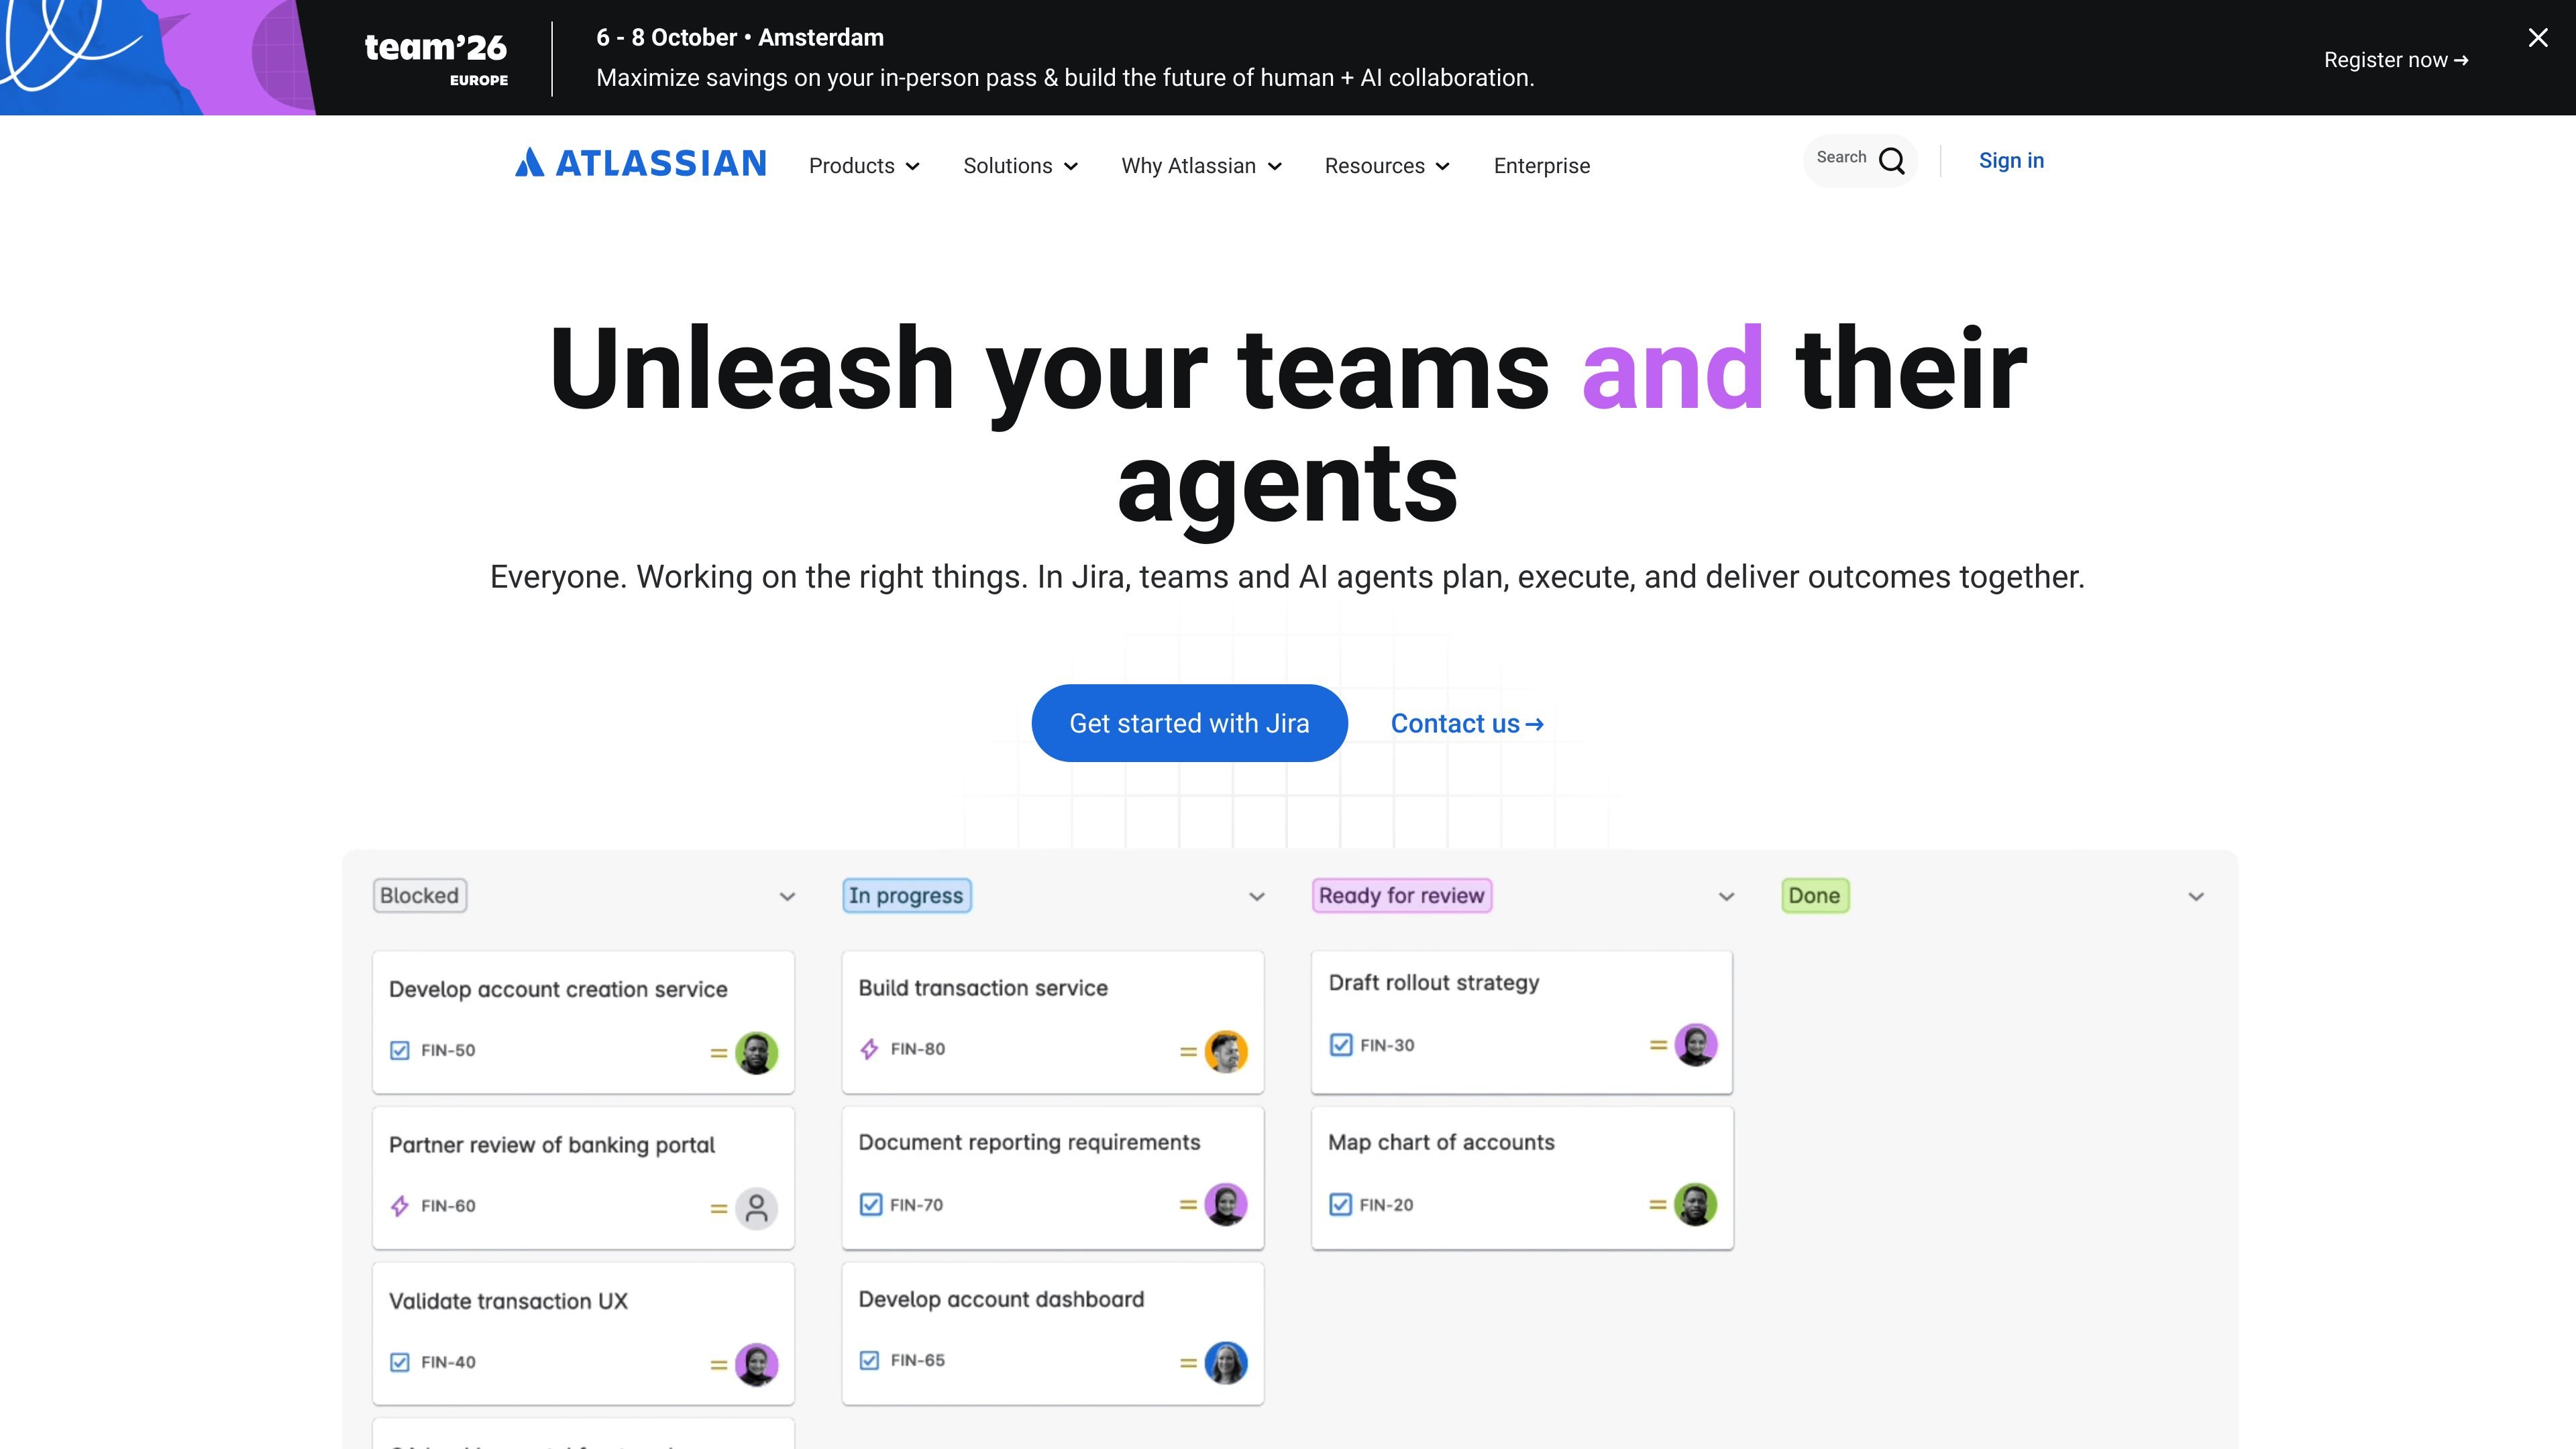
Task: Close the team'26 banner
Action: point(2538,38)
